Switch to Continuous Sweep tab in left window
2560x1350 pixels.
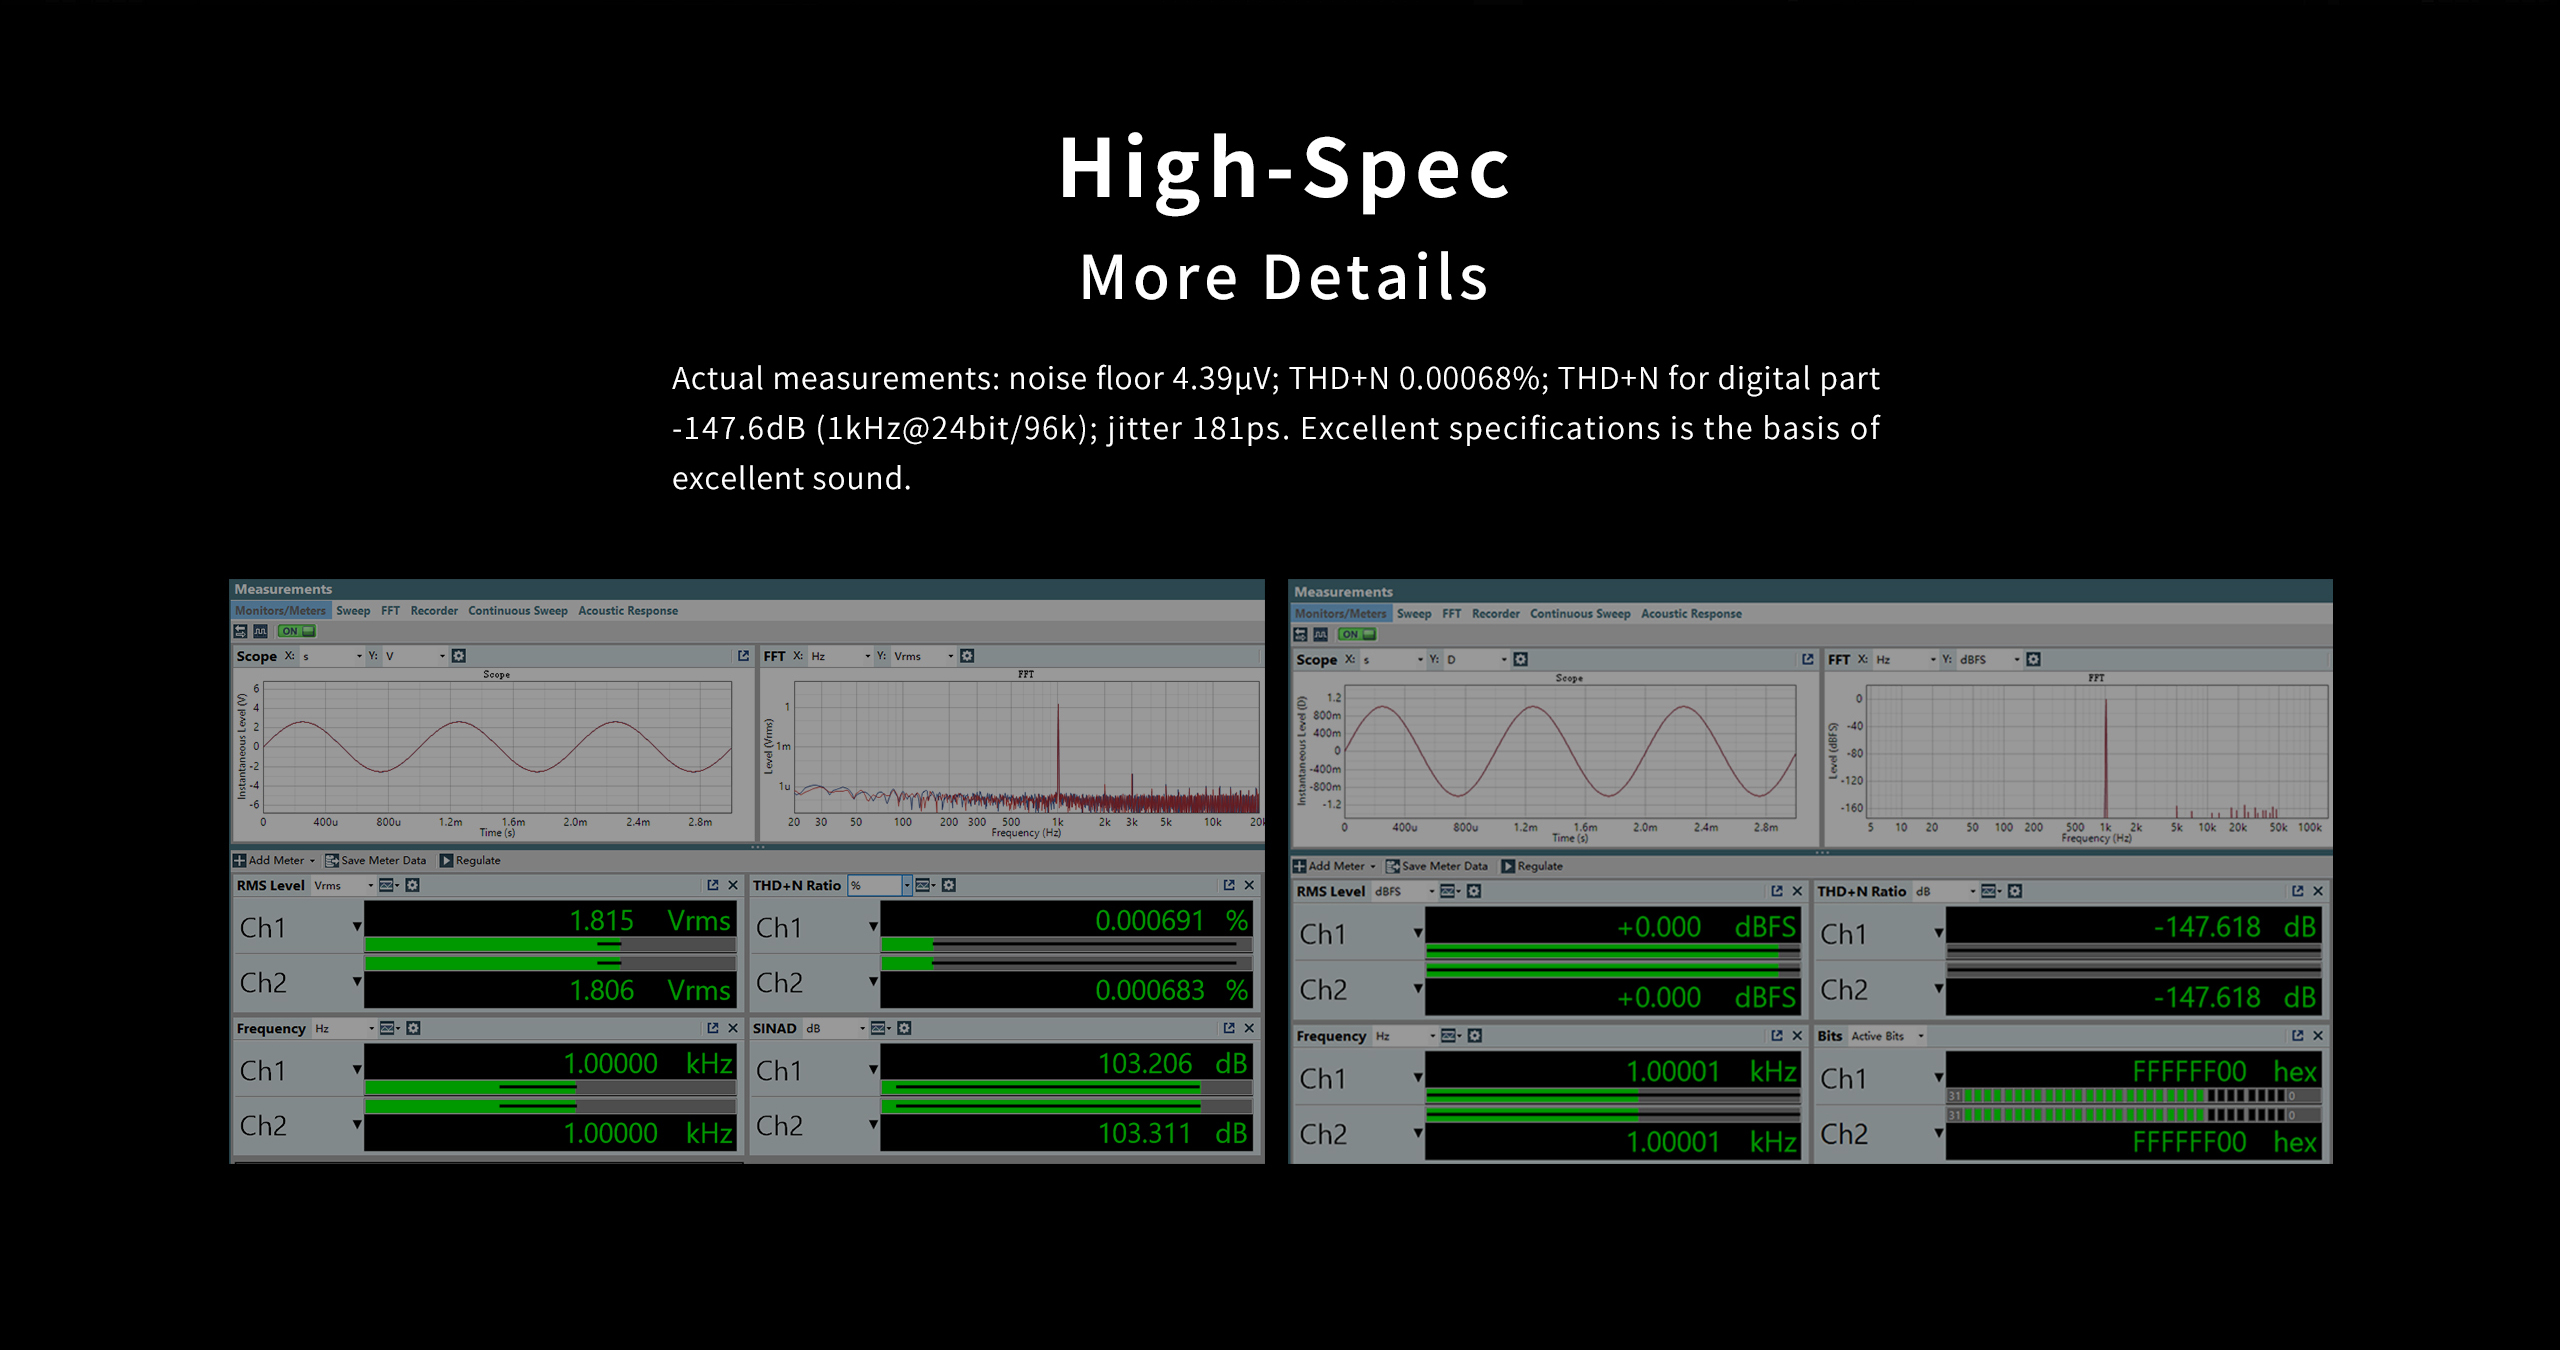point(517,610)
